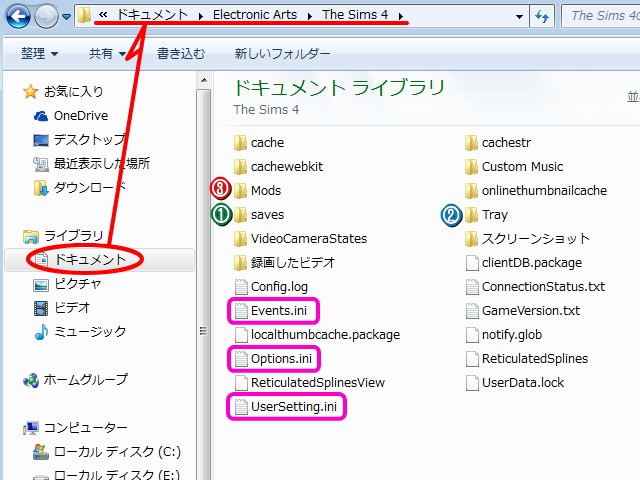Click 書き込む in the toolbar

pyautogui.click(x=181, y=53)
